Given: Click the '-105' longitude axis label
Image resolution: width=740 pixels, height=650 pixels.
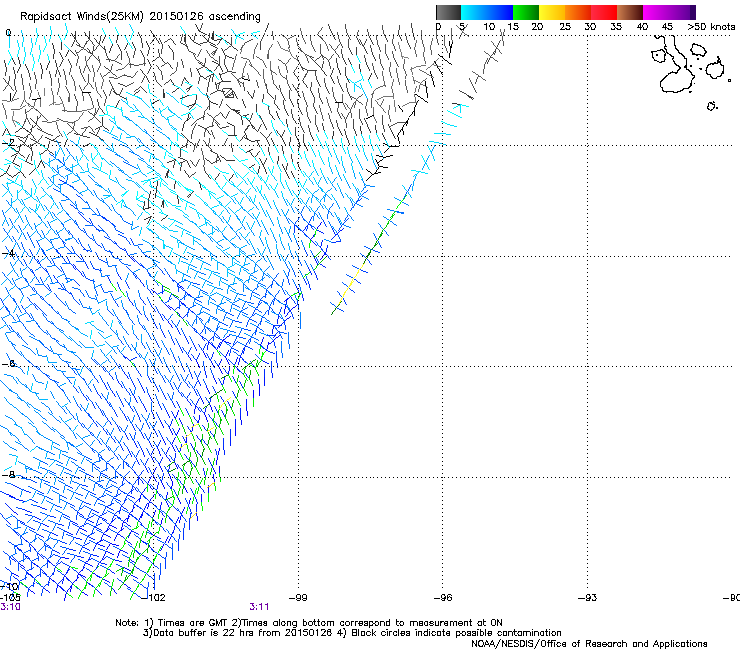Looking at the screenshot, I should point(10,598).
